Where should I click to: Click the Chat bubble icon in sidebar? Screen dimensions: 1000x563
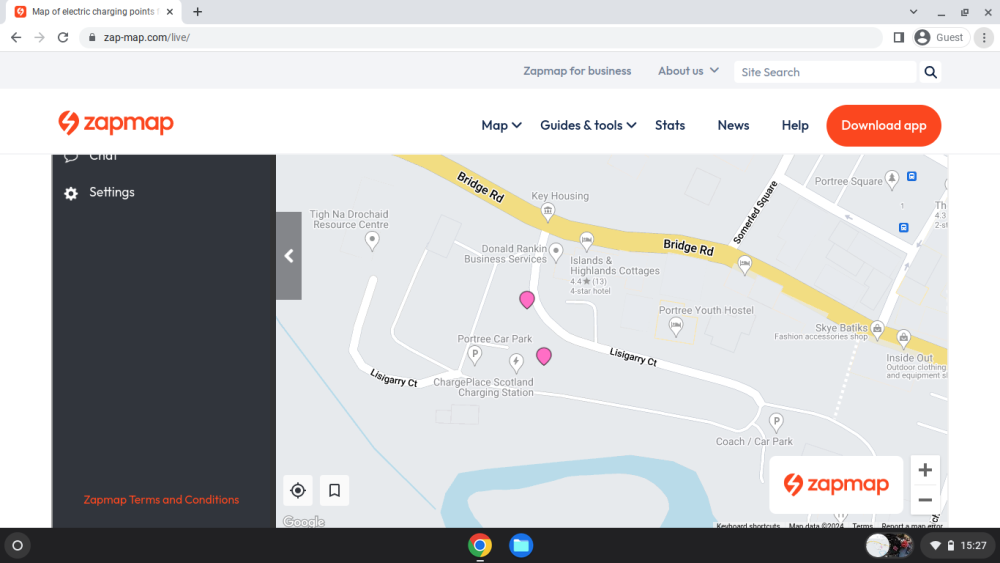71,156
